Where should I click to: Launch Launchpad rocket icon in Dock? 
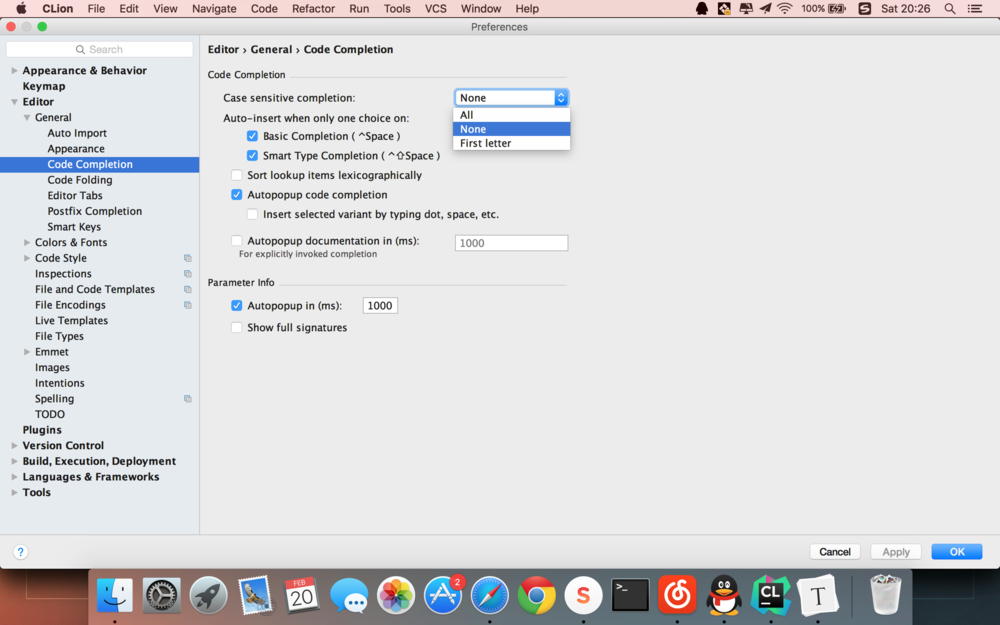(x=209, y=595)
